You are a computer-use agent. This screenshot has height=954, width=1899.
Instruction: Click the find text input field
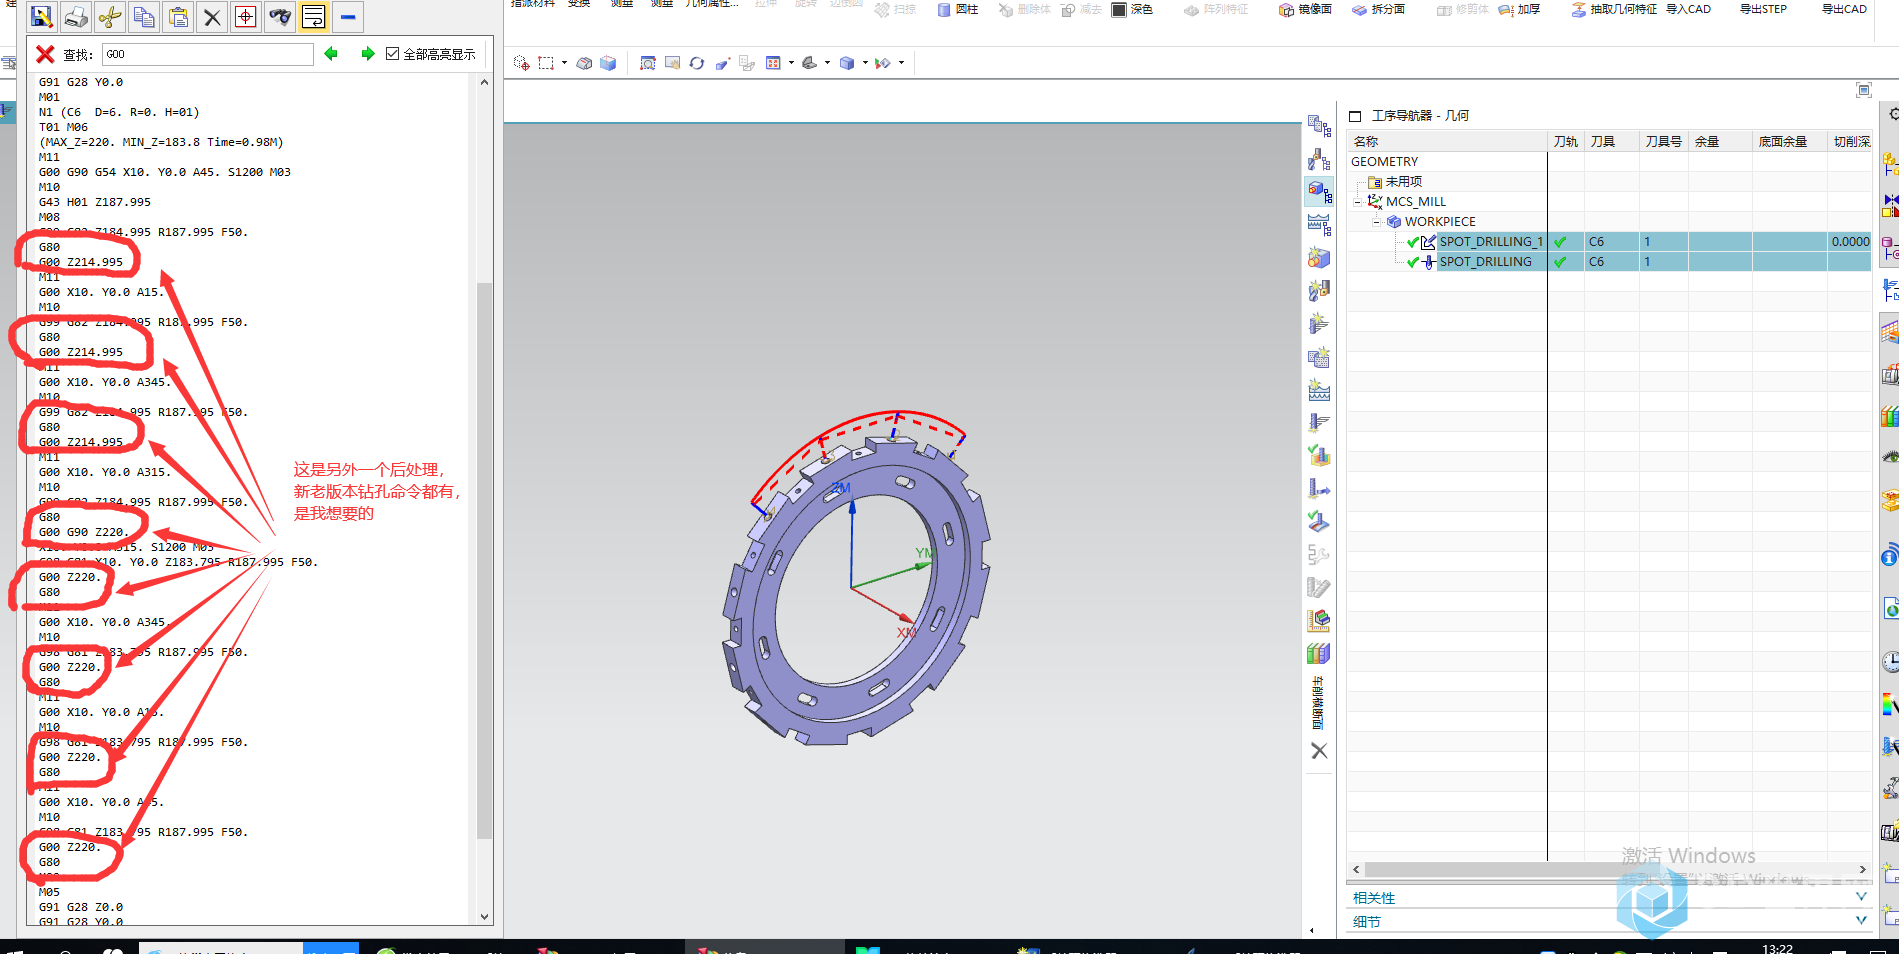click(x=208, y=54)
